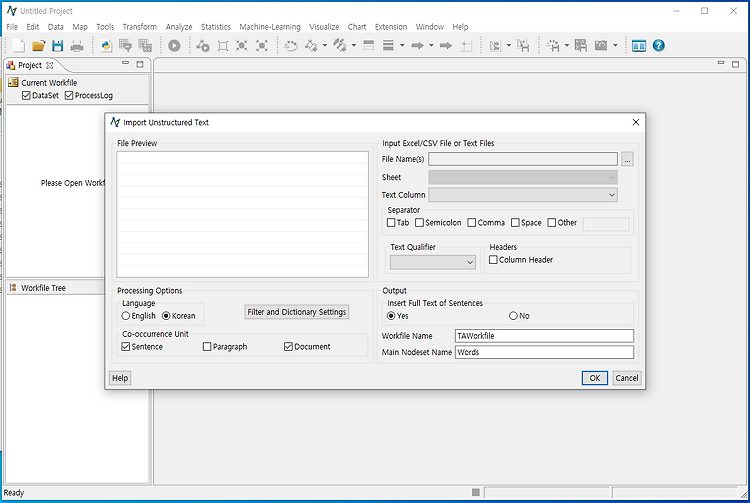The width and height of the screenshot is (750, 503).
Task: Click the Workfile Tree panel icon
Action: tap(13, 287)
